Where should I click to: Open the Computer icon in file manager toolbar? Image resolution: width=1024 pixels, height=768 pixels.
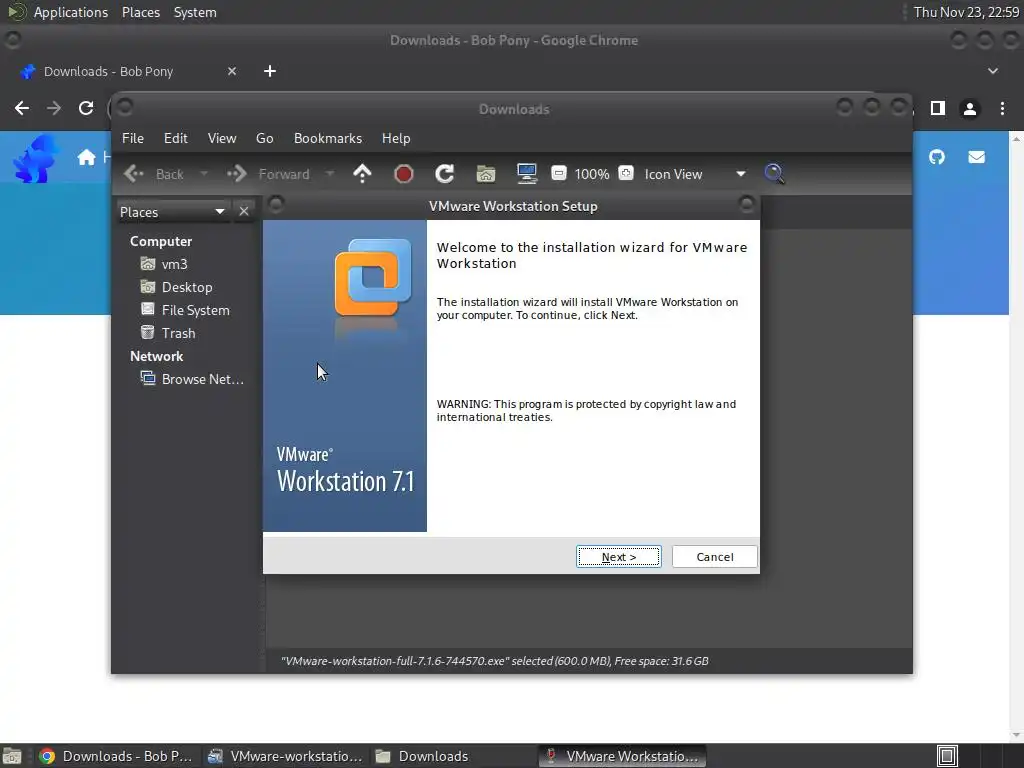pos(526,174)
